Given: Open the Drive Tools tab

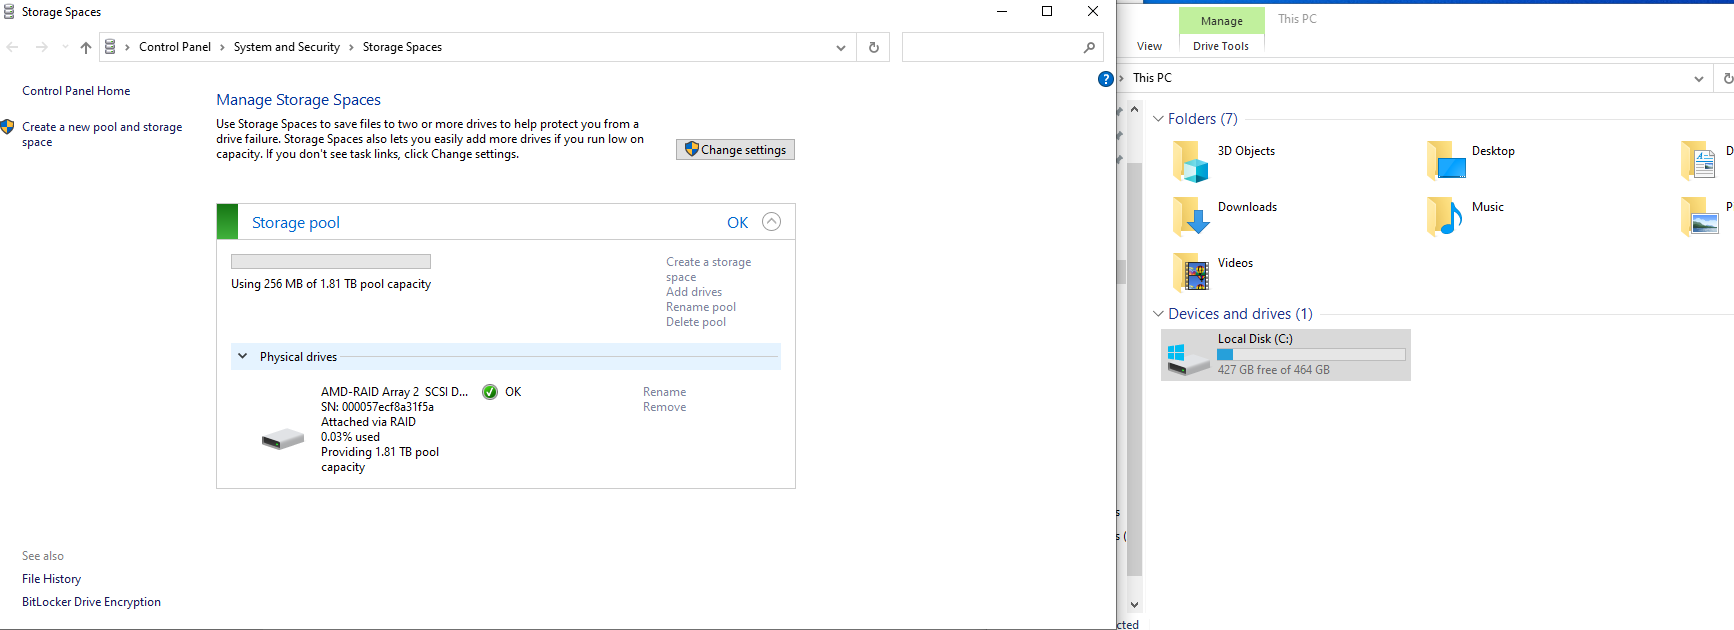Looking at the screenshot, I should [x=1221, y=46].
